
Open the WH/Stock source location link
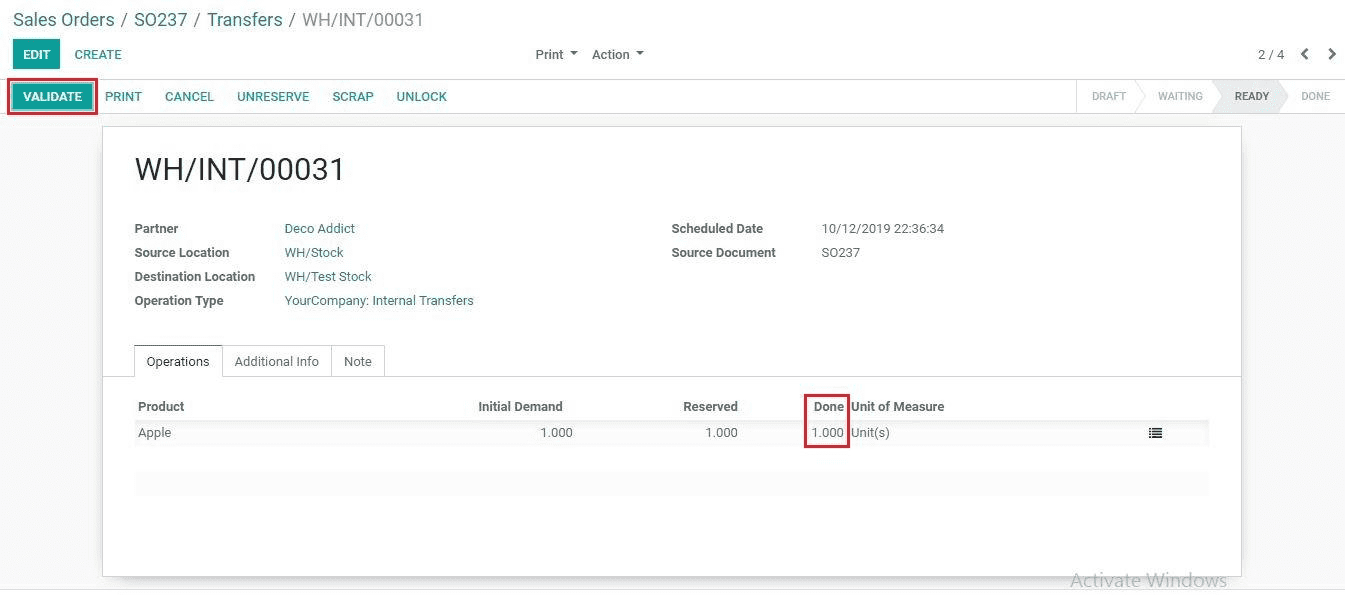[314, 253]
